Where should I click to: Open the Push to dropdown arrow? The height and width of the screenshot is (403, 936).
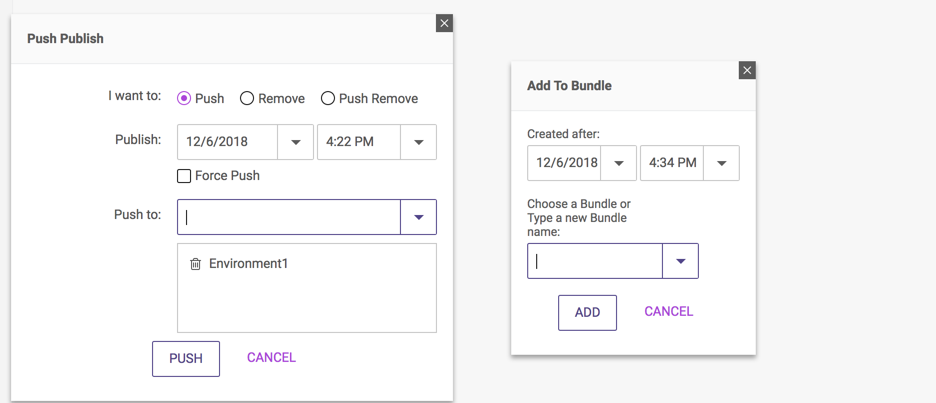[418, 217]
